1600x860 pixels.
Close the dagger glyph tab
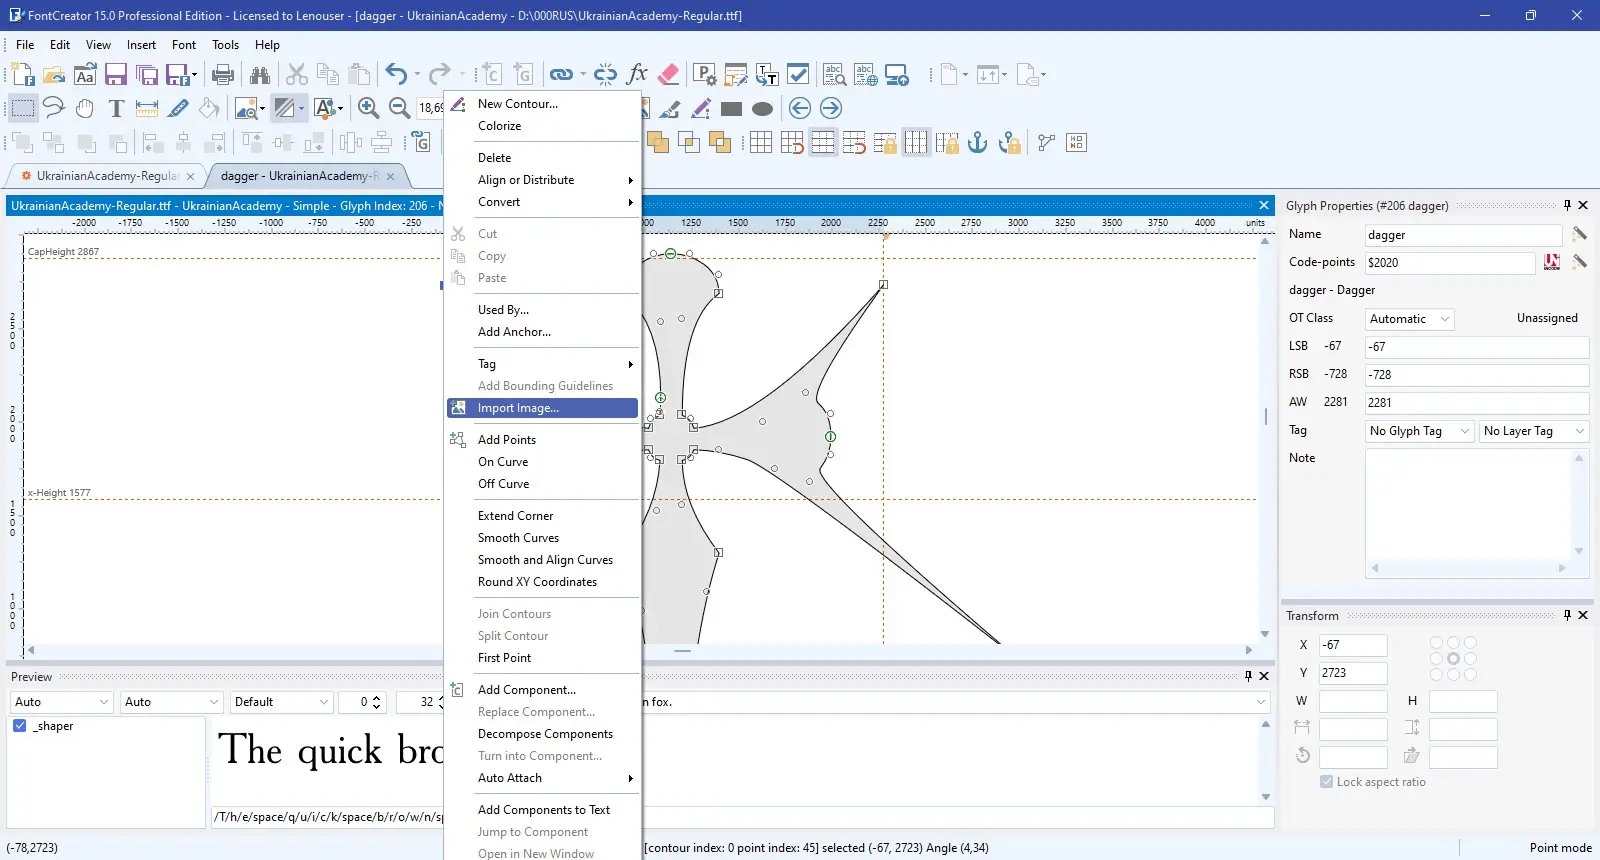(x=390, y=177)
